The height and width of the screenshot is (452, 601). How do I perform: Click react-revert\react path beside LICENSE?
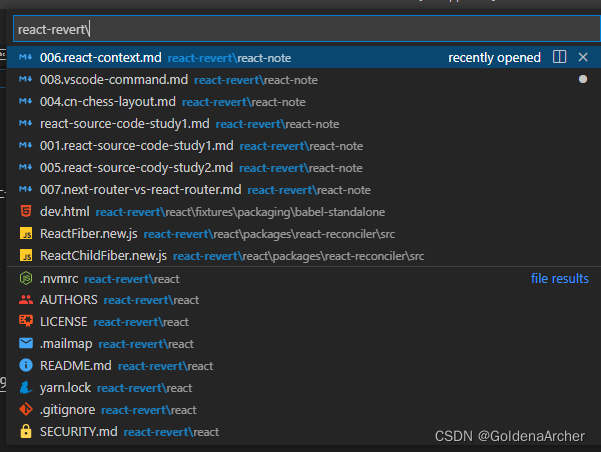coord(141,322)
